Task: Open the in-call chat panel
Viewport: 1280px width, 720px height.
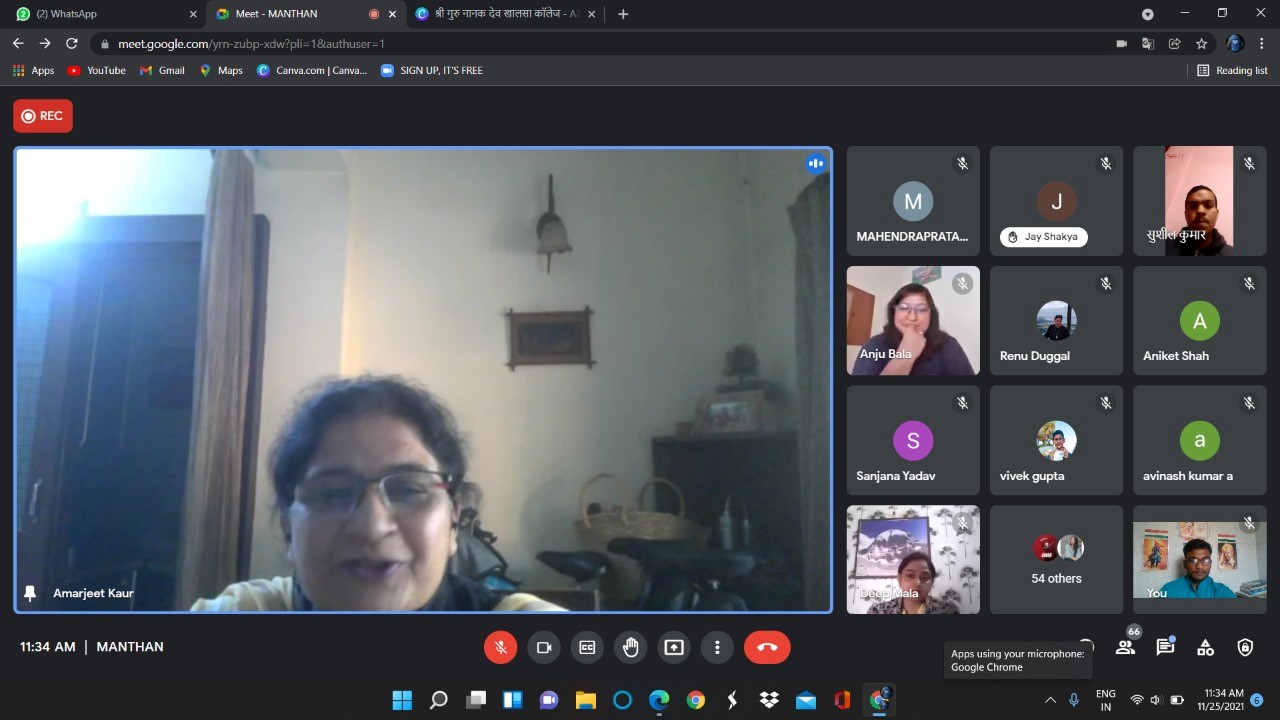Action: pos(1165,647)
